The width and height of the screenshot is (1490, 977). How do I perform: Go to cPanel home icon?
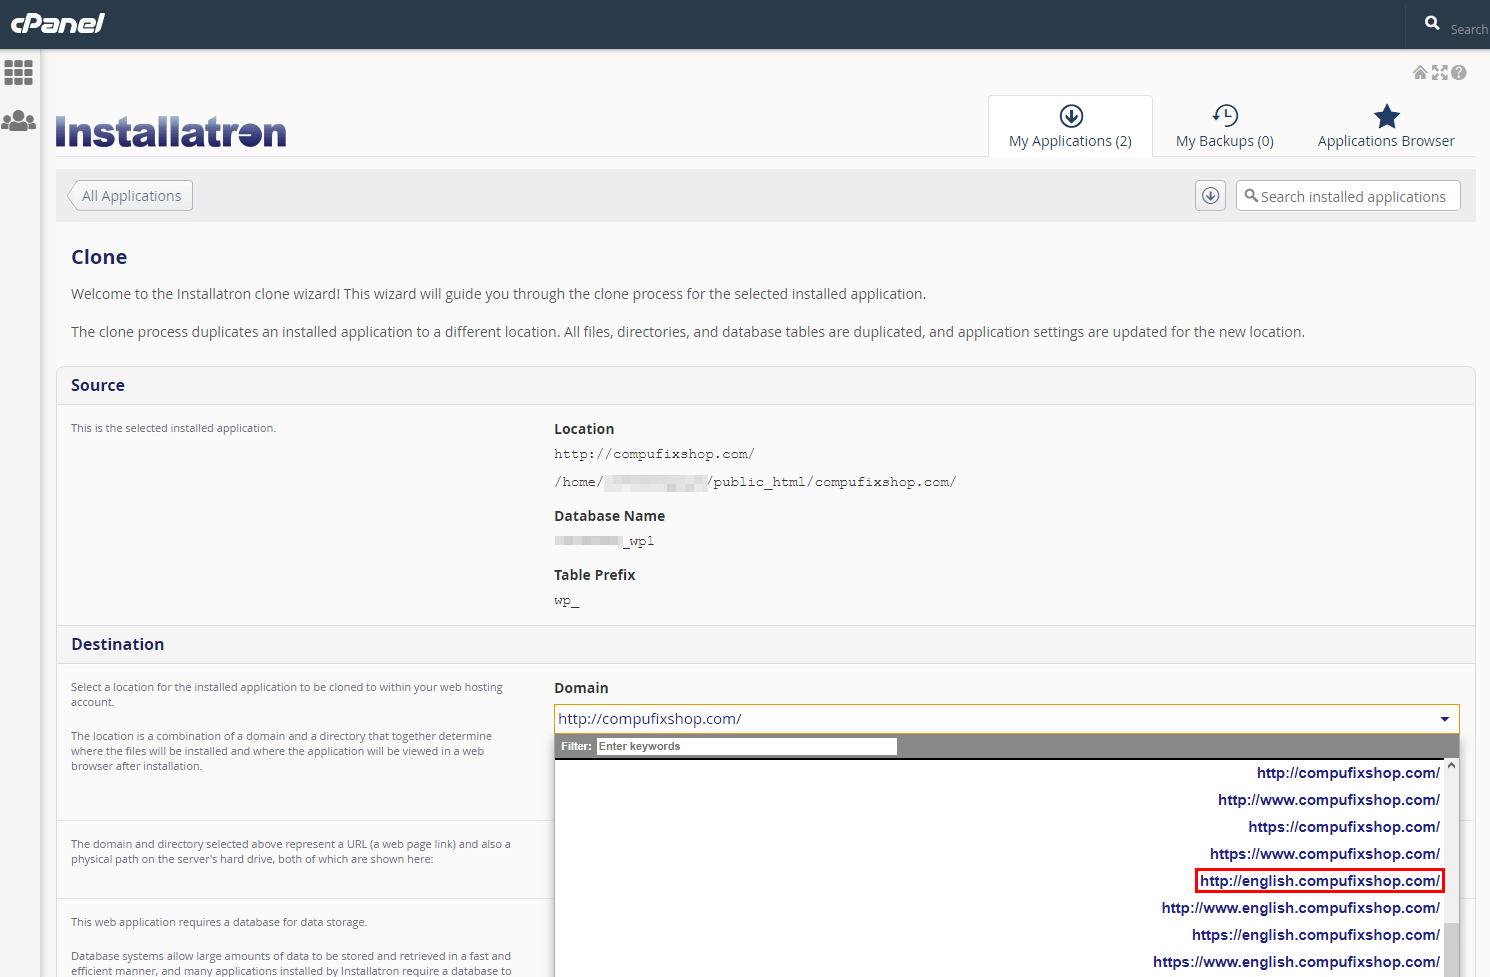pyautogui.click(x=1419, y=72)
